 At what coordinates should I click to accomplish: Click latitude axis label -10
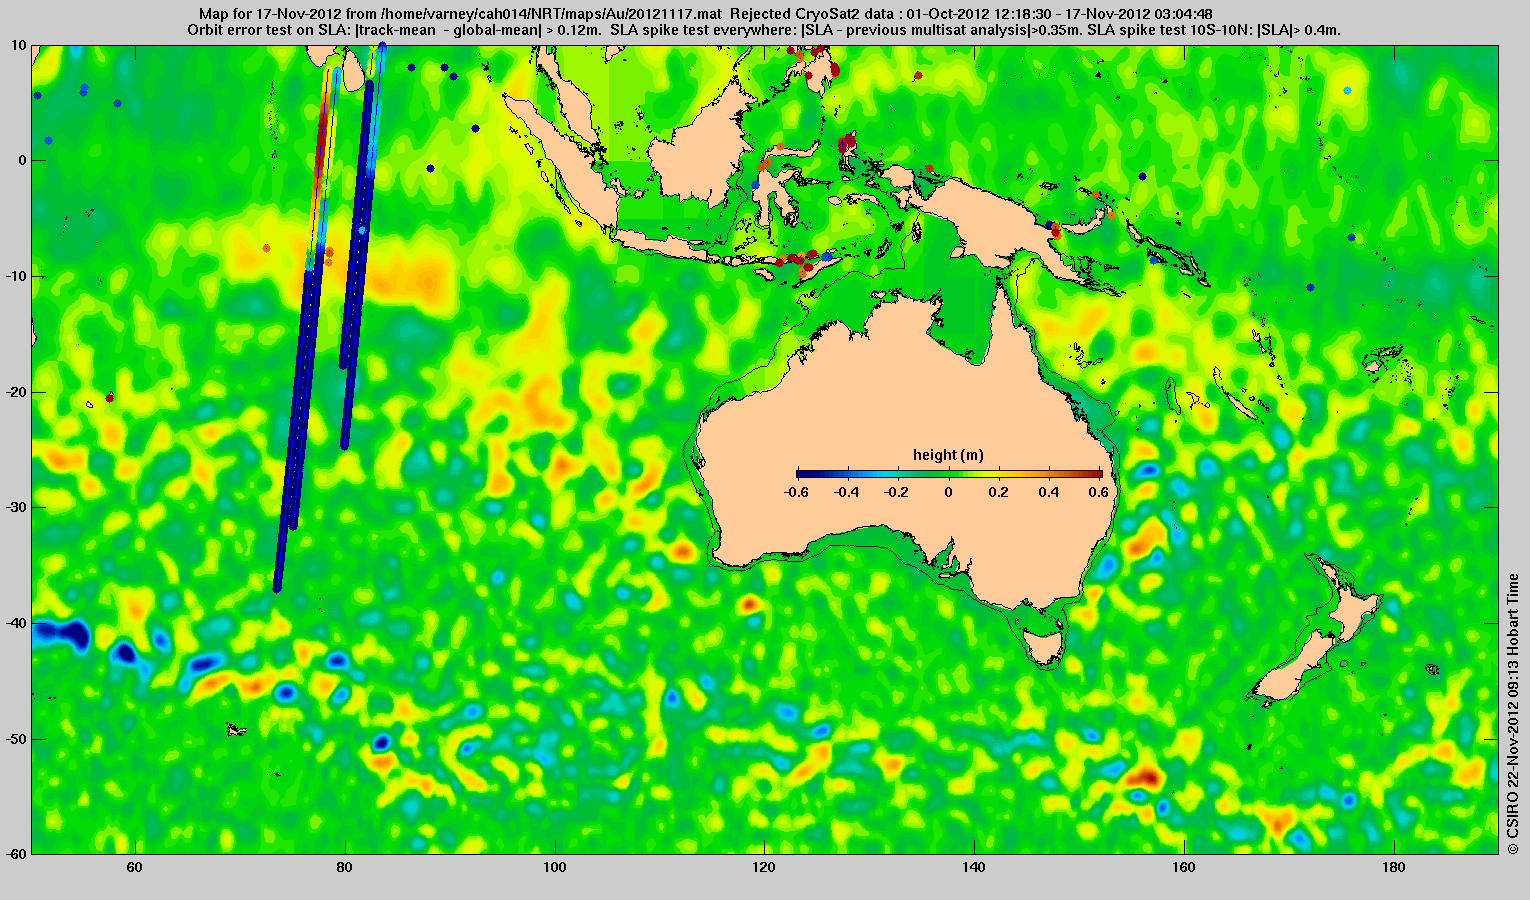(x=17, y=276)
